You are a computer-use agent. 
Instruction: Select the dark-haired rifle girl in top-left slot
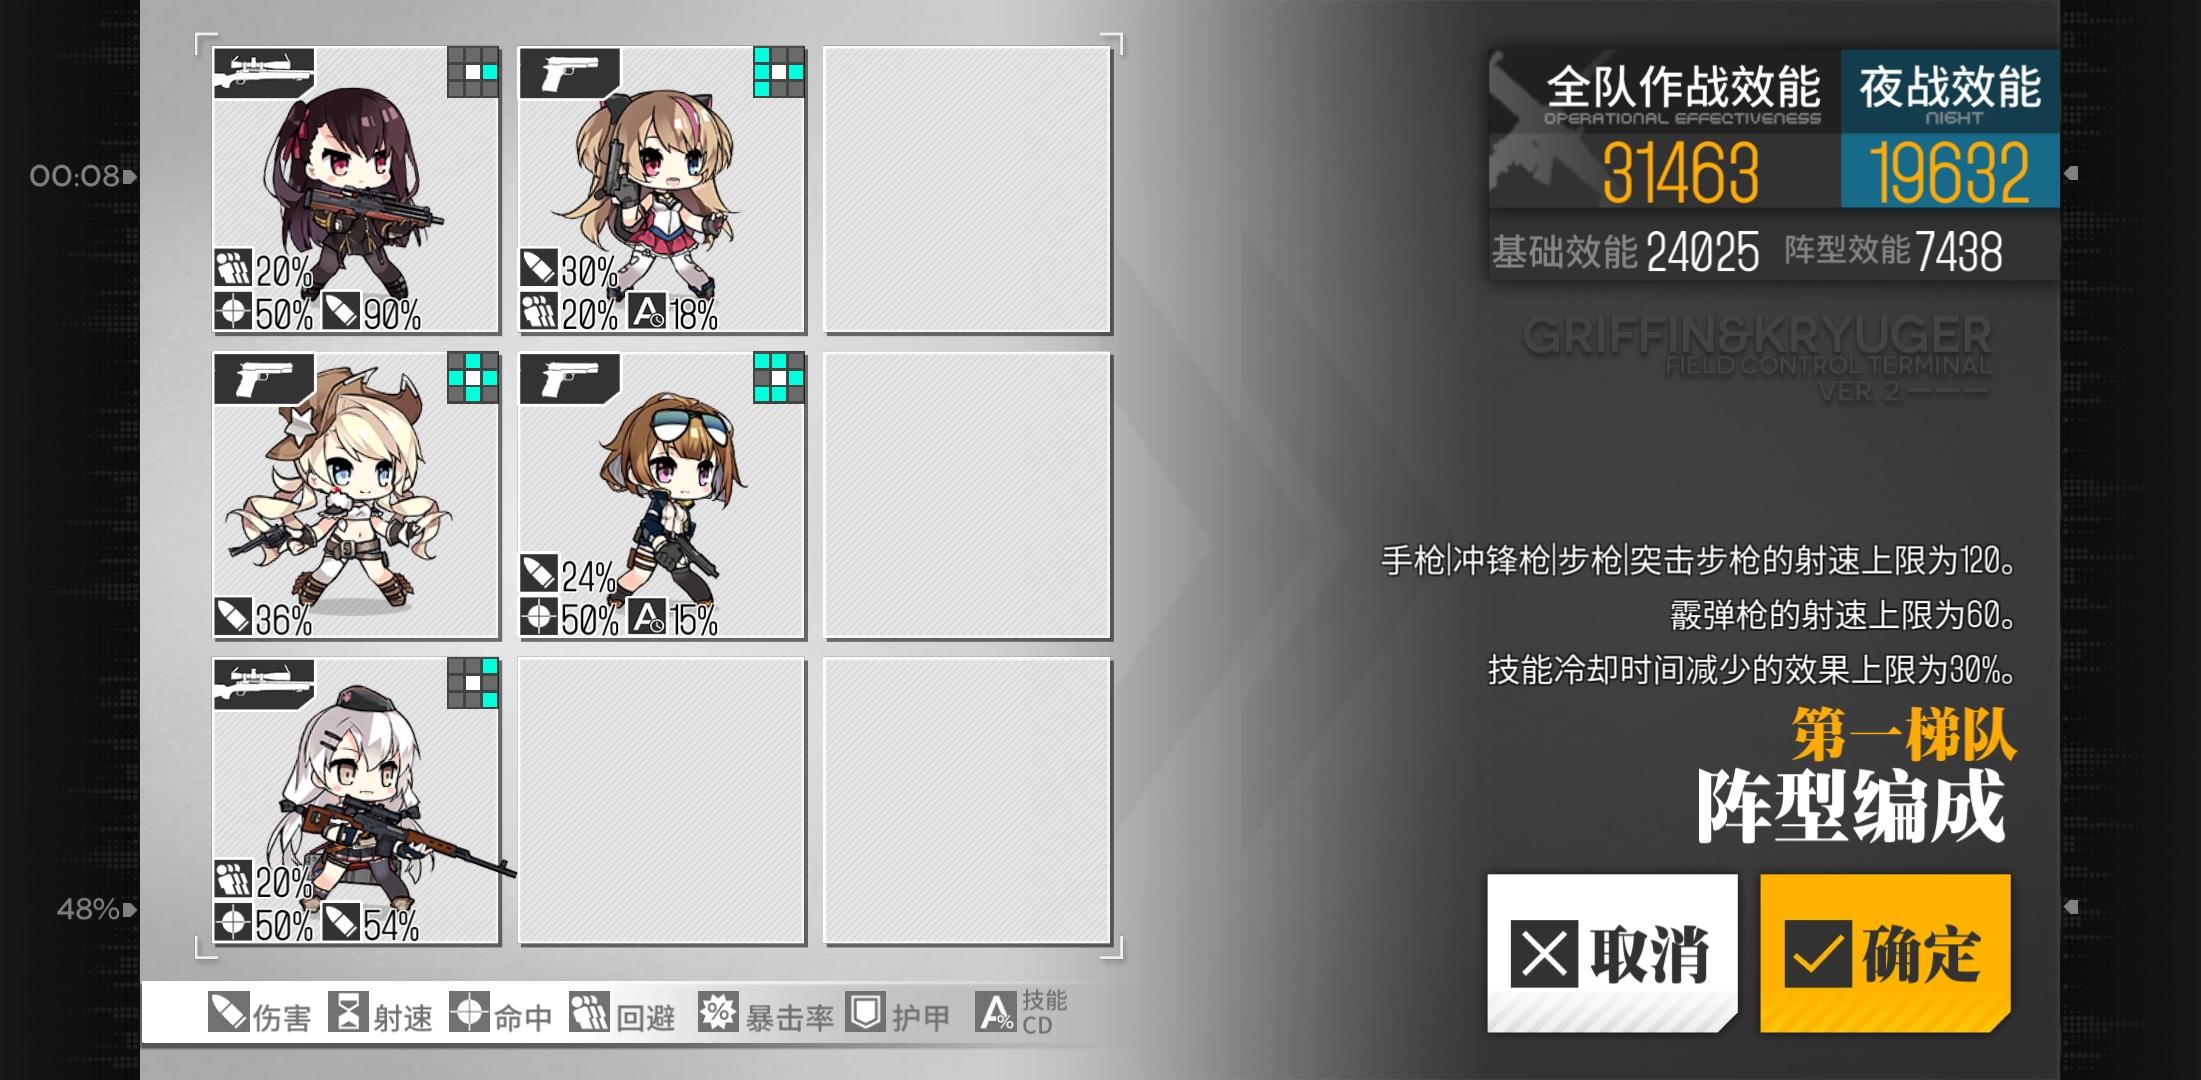pyautogui.click(x=356, y=190)
